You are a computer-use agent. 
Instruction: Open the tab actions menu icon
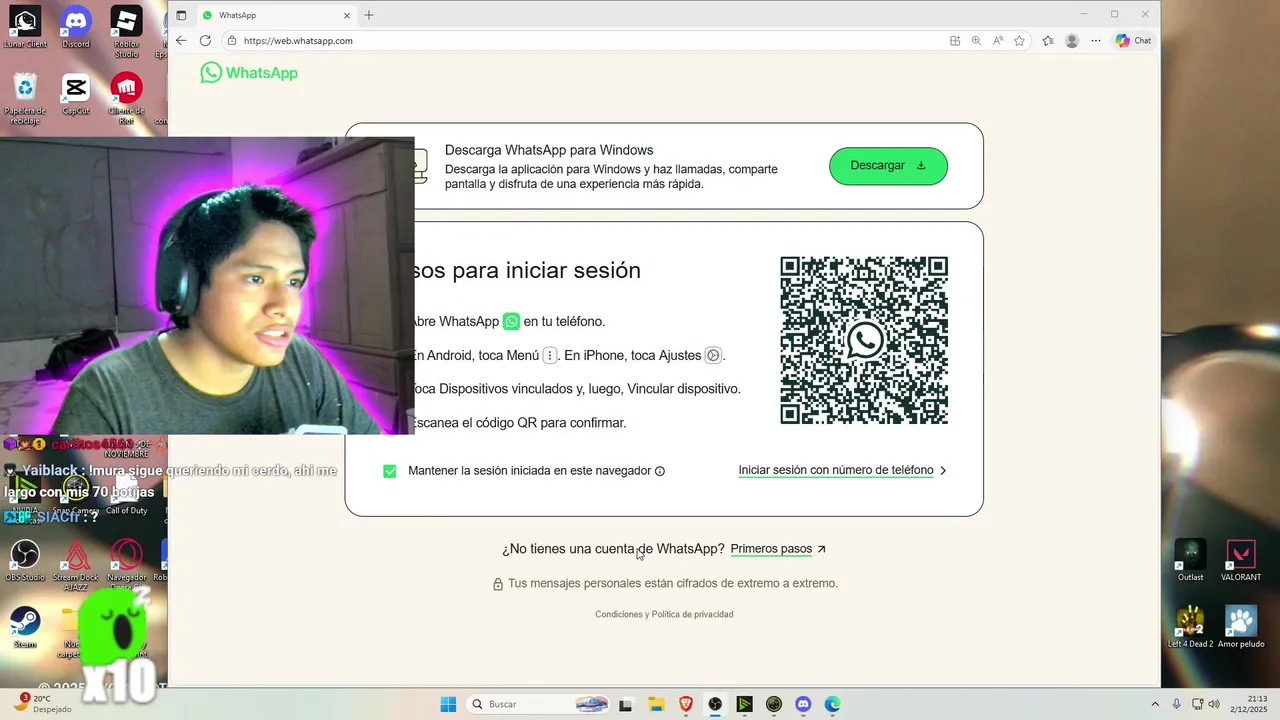tap(181, 15)
